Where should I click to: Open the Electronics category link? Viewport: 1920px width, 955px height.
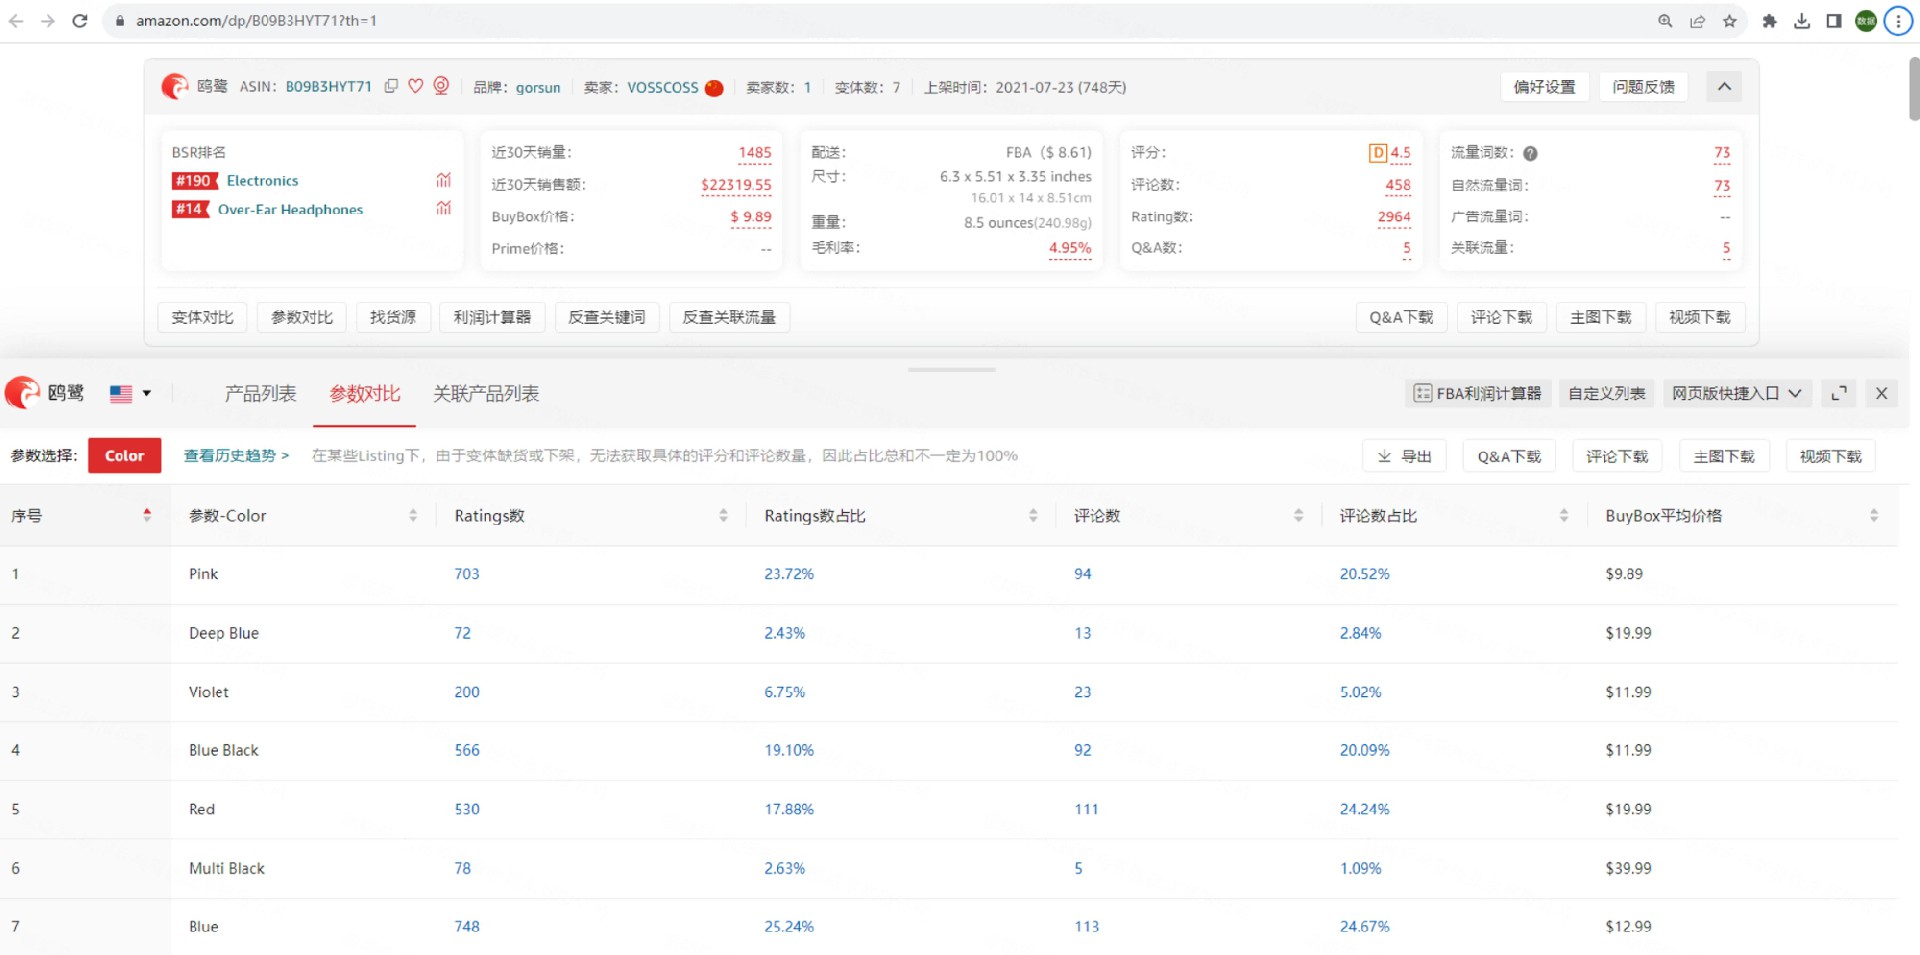(x=262, y=180)
